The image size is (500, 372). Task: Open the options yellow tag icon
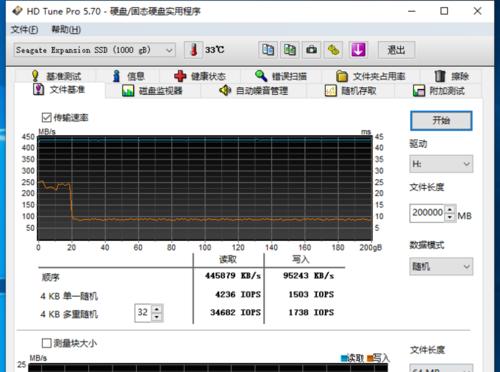[x=333, y=50]
